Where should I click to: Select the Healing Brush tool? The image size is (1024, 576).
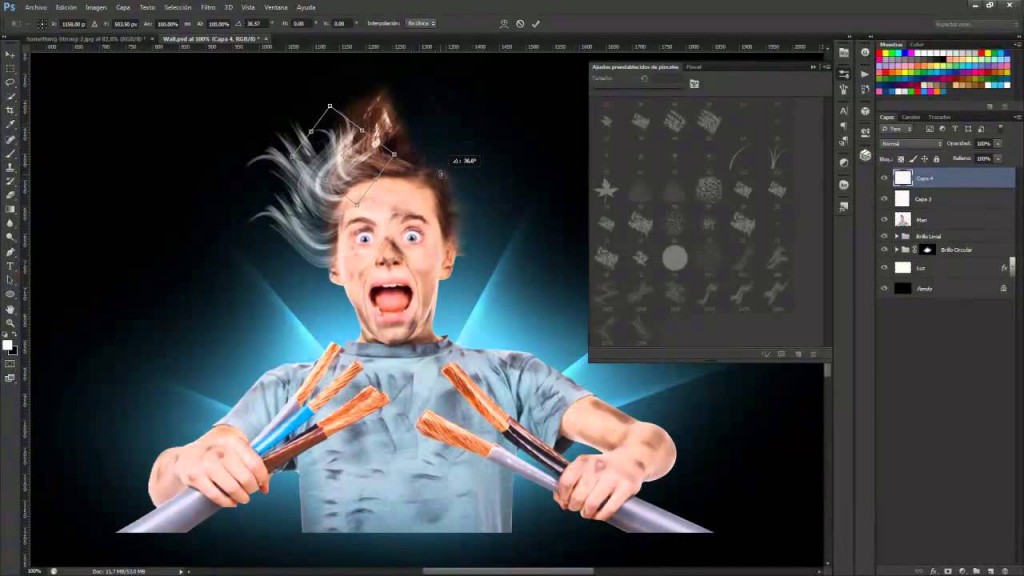click(x=10, y=139)
